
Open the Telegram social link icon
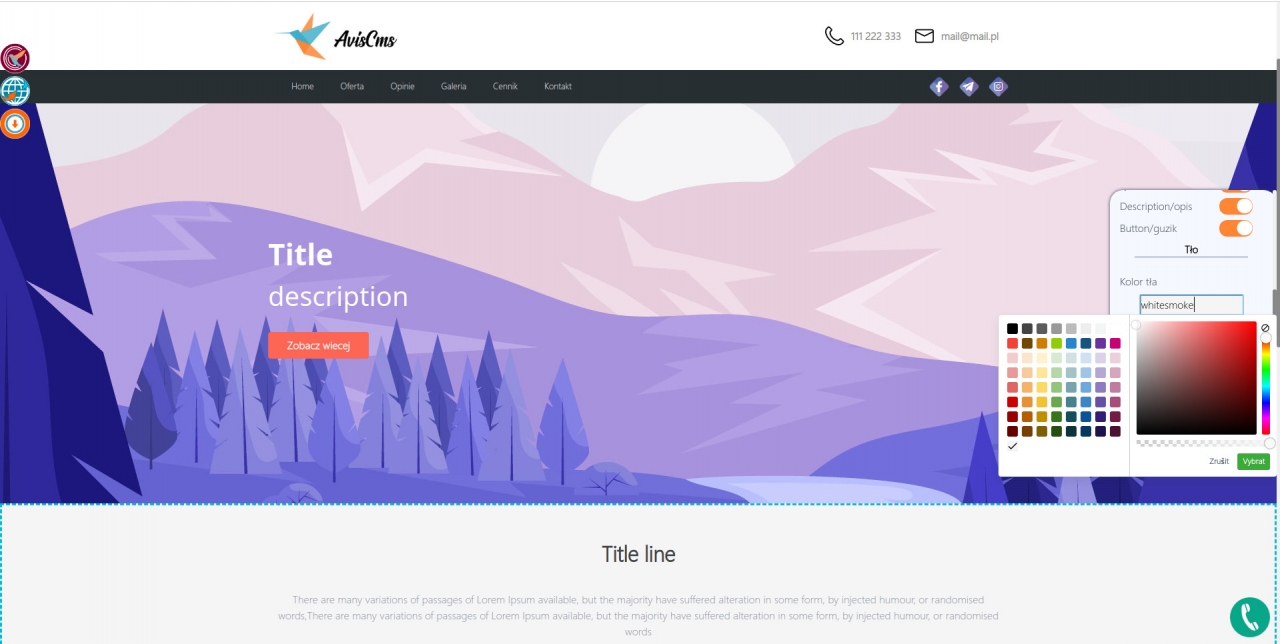(x=969, y=87)
